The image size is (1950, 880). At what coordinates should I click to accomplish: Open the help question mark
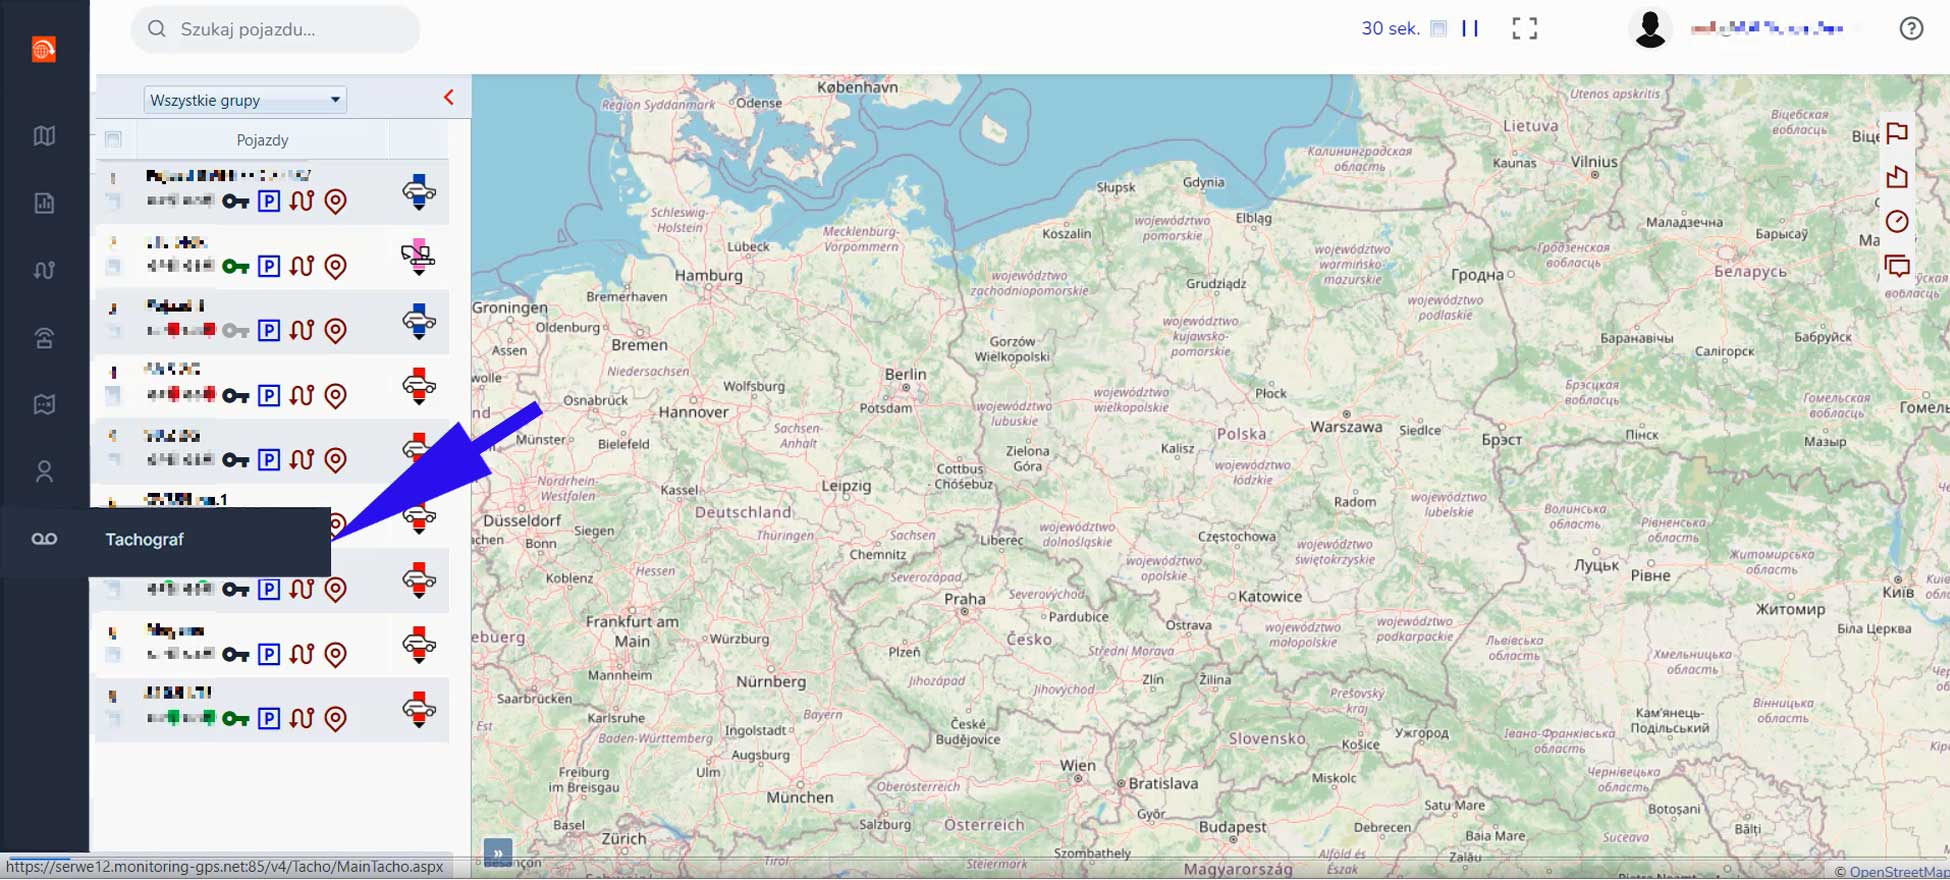(x=1911, y=29)
